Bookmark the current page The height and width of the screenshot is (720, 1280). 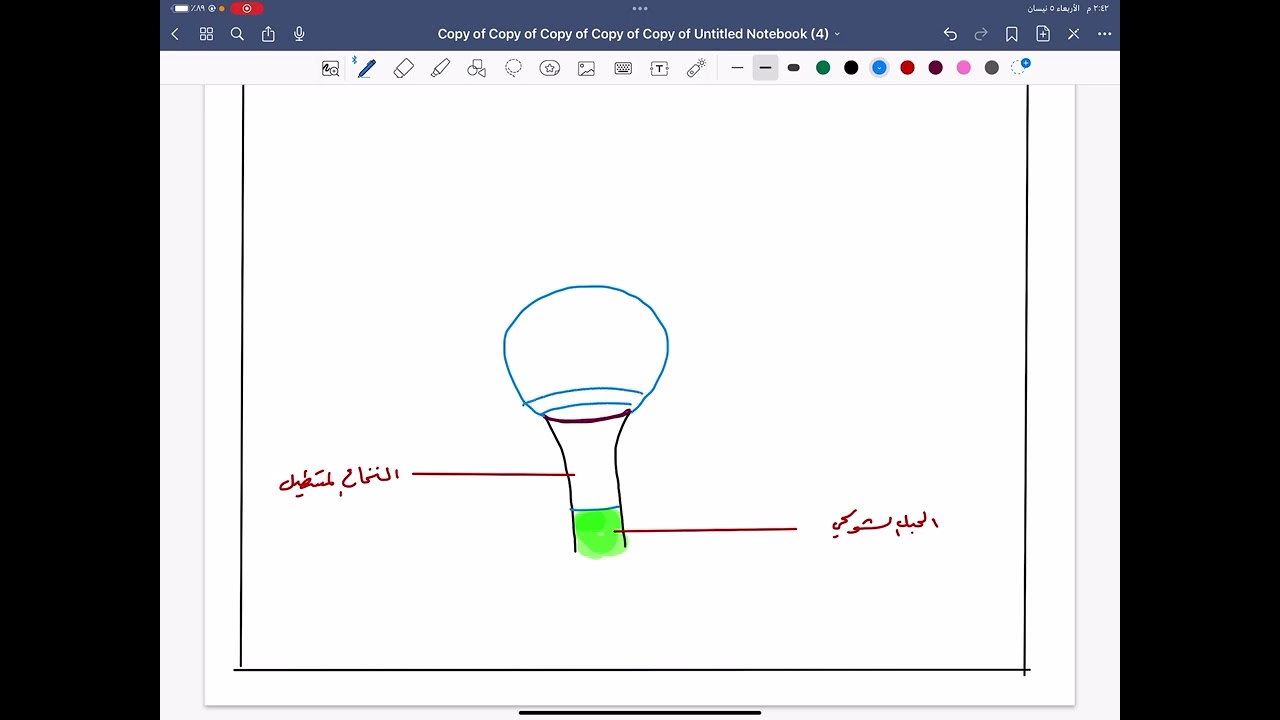pos(1012,34)
